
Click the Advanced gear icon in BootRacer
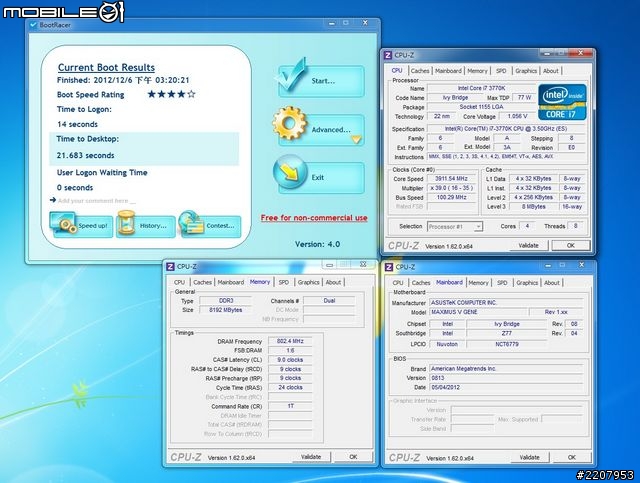289,123
